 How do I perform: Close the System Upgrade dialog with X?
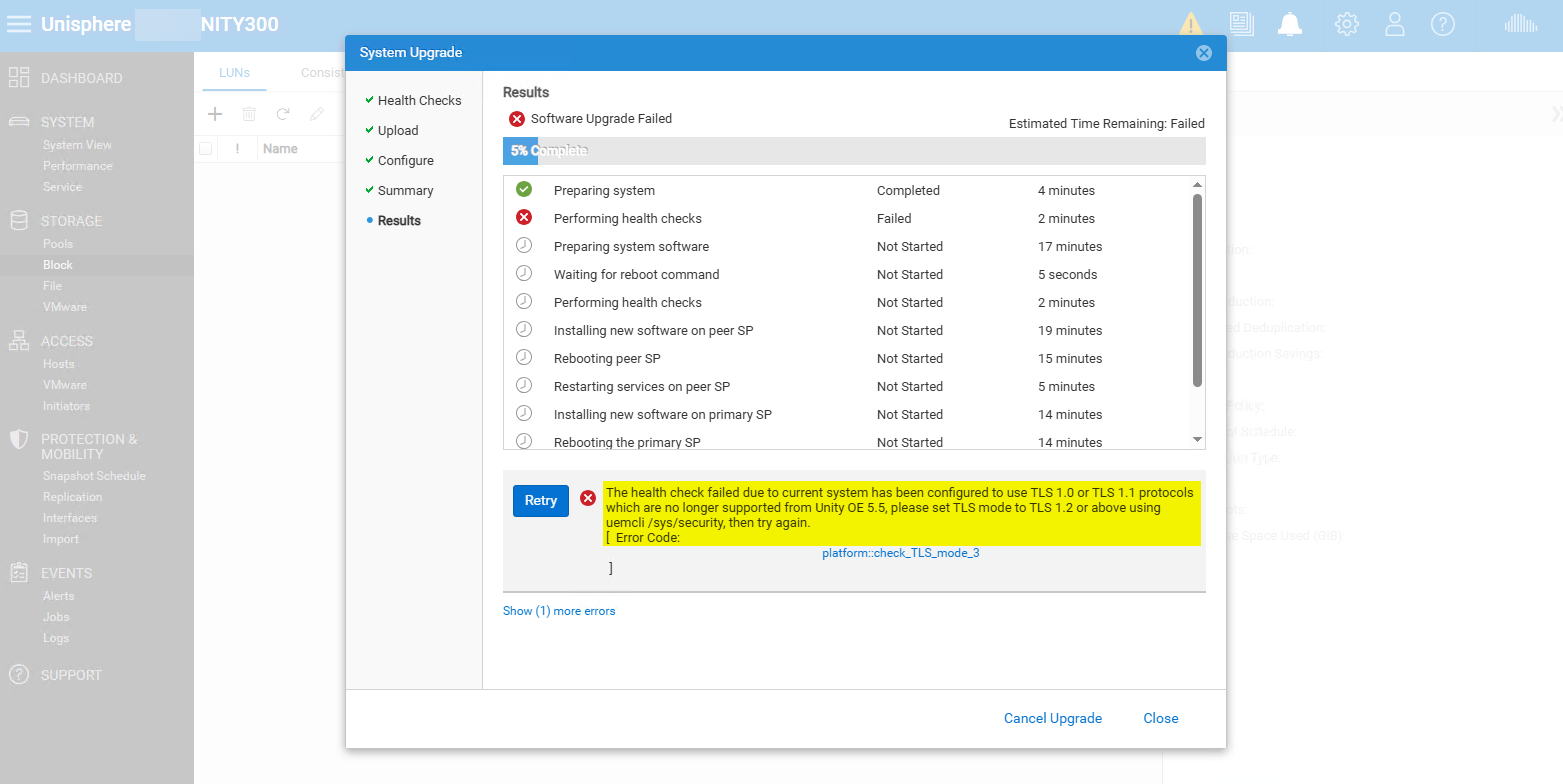[1204, 53]
